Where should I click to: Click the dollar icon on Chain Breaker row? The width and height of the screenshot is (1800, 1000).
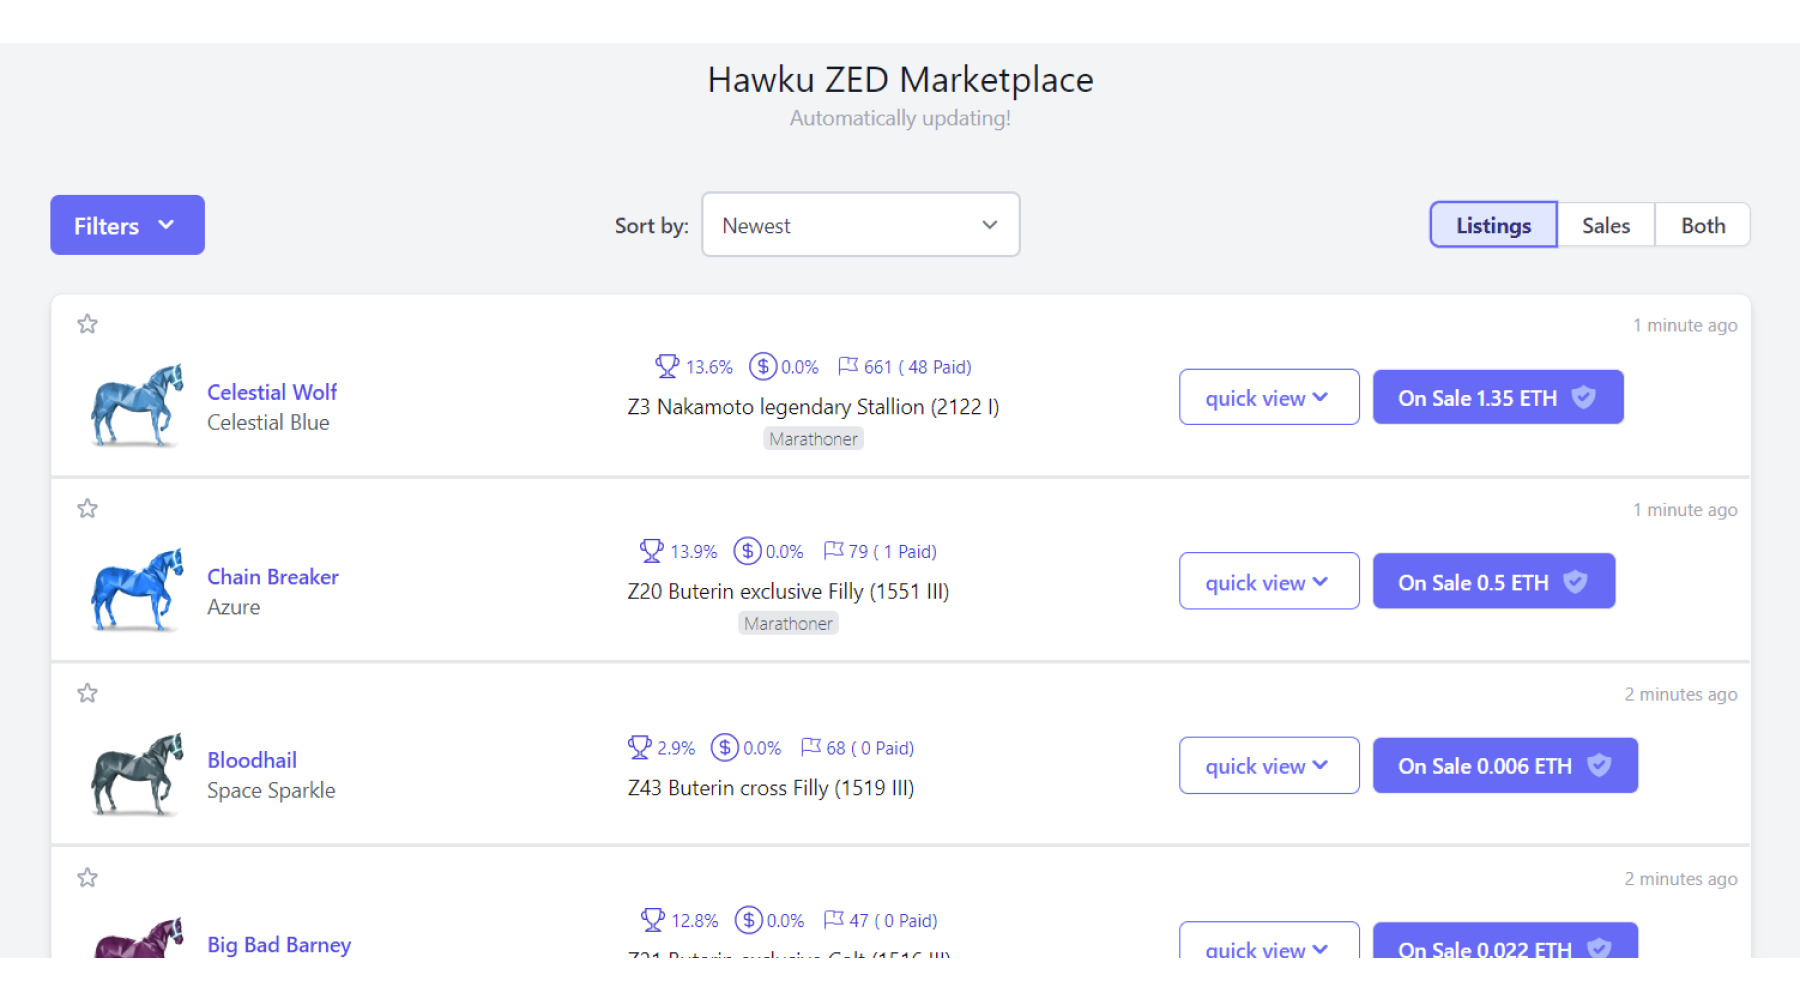[x=747, y=551]
